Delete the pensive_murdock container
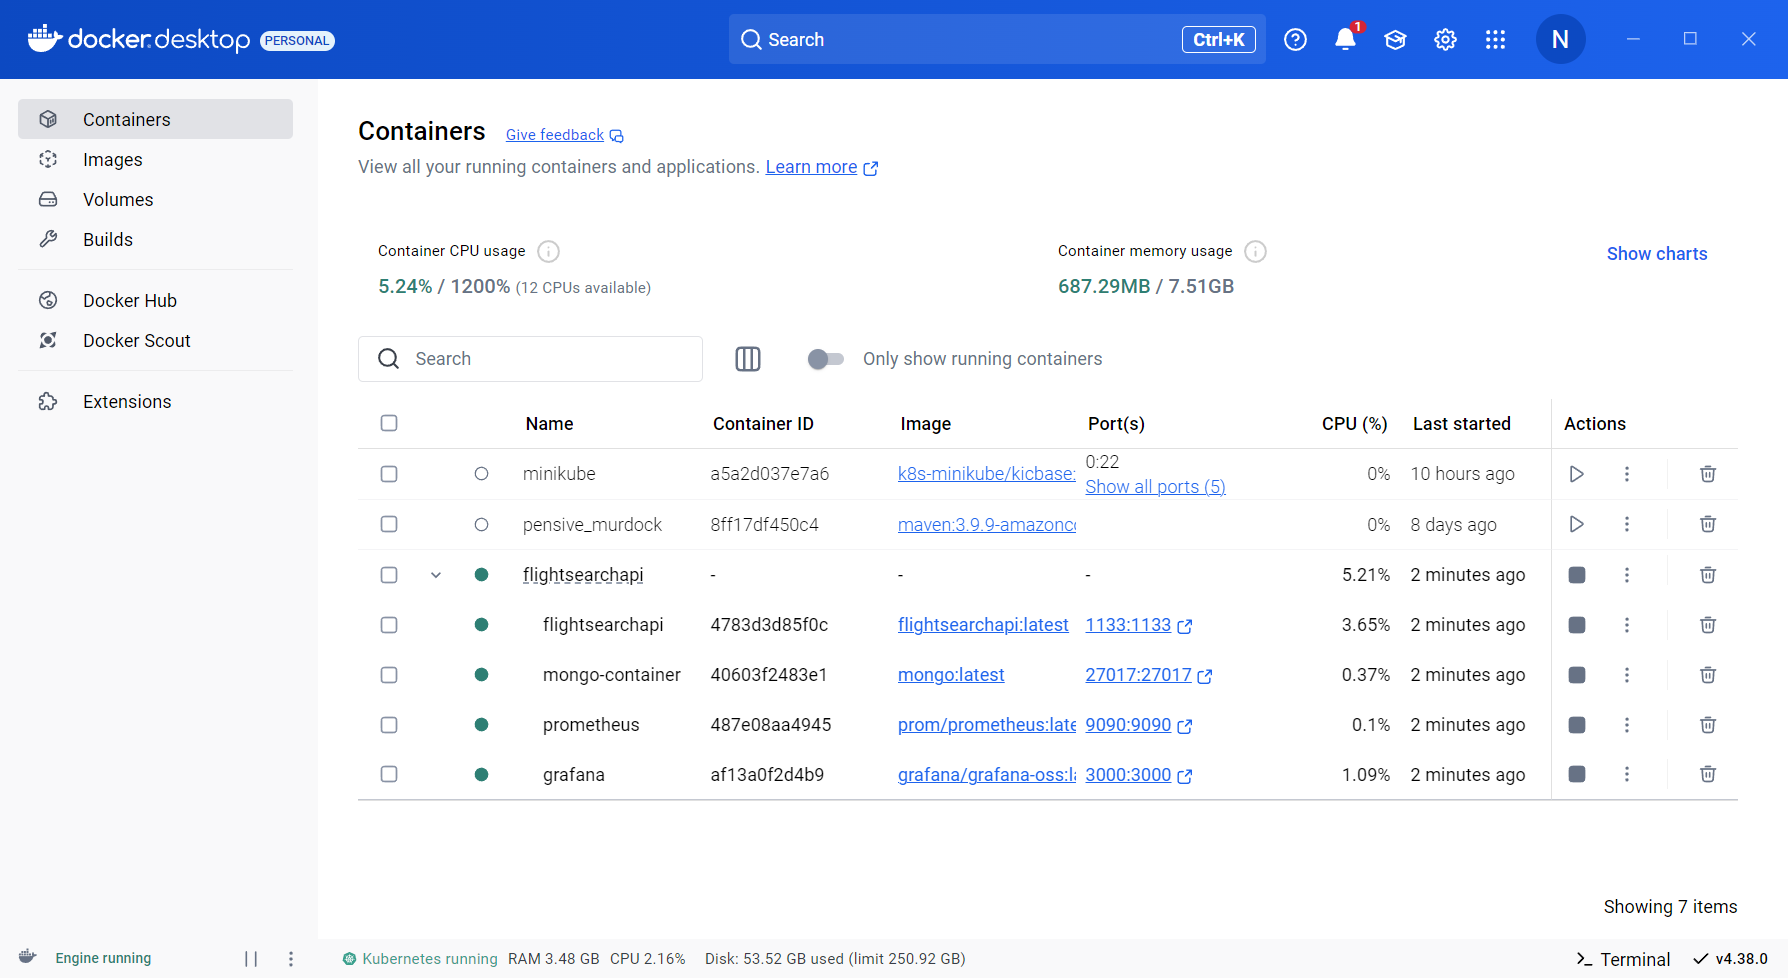 pyautogui.click(x=1708, y=524)
